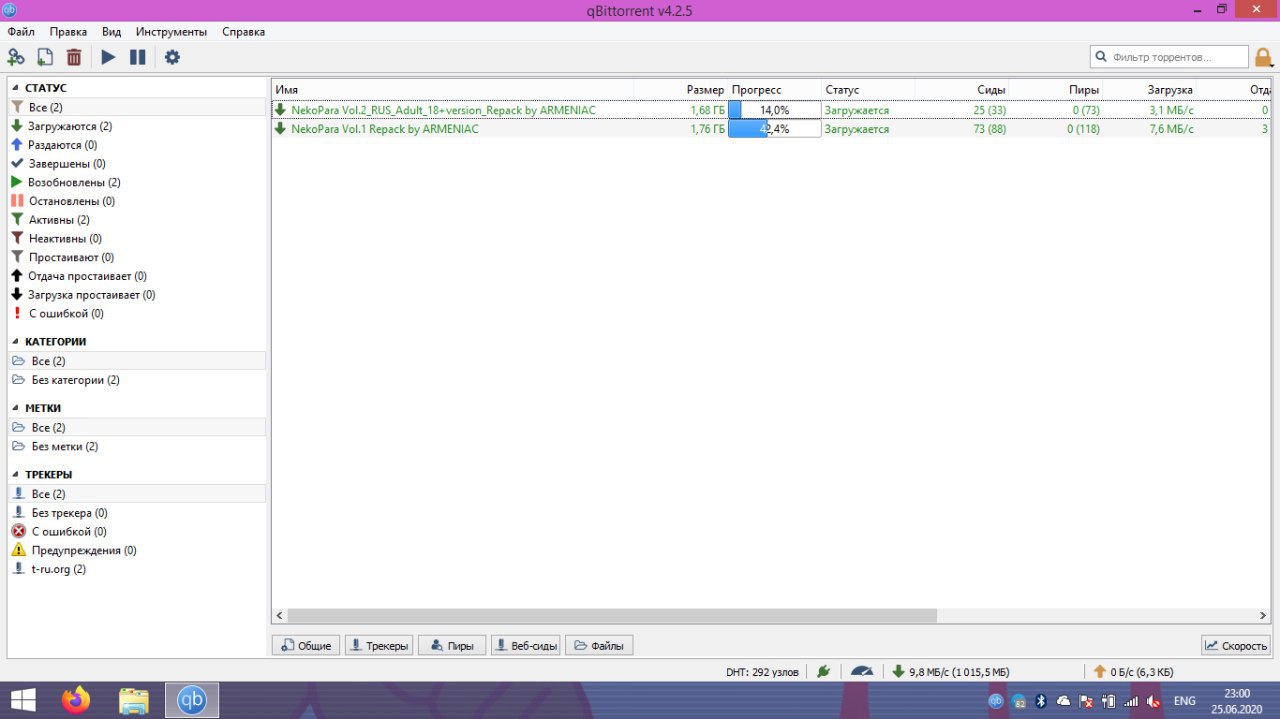Screen dimensions: 1280x719
Task: Click the qBittorrent tray icon
Action: coord(996,701)
